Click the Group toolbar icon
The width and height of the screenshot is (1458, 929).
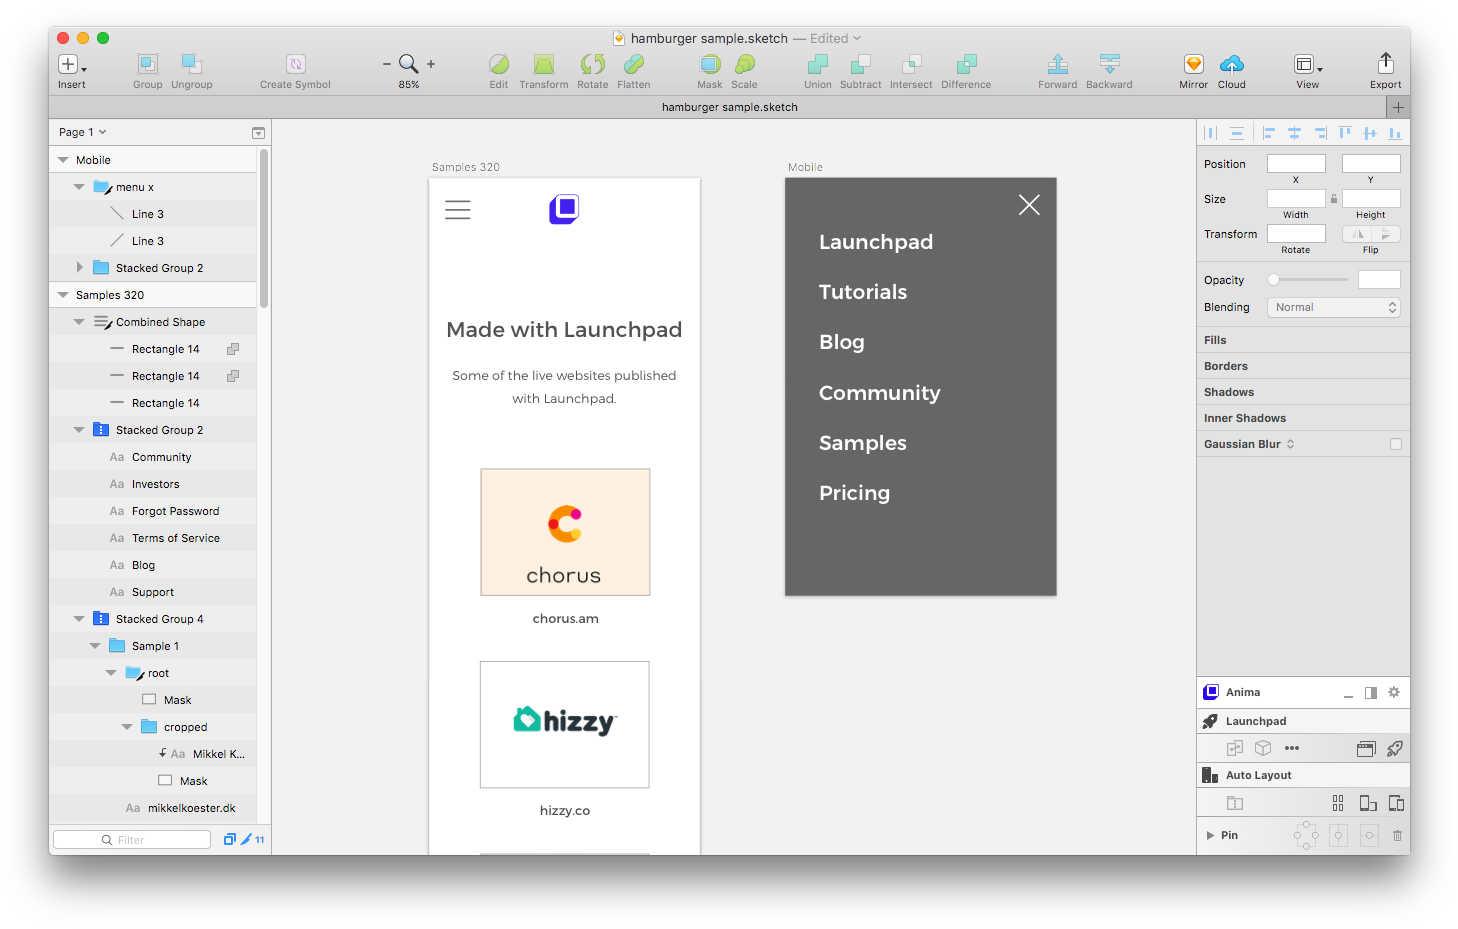coord(147,64)
